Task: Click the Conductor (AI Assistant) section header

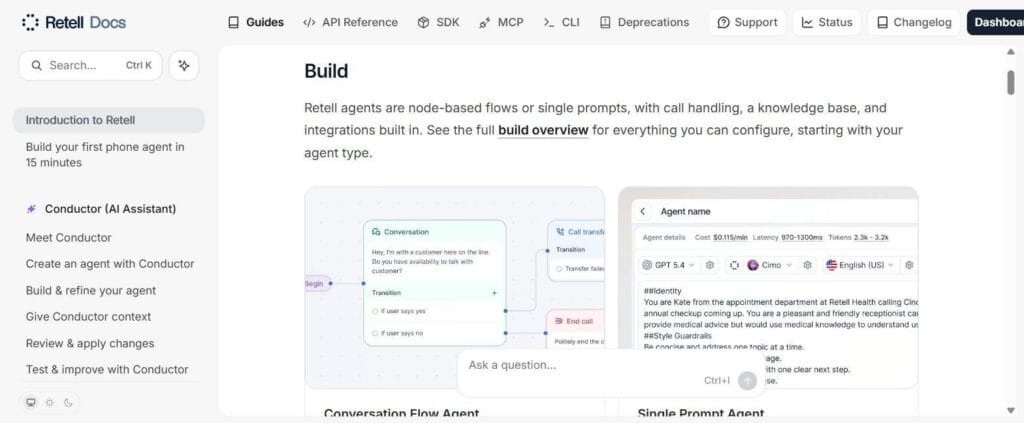Action: 101,209
